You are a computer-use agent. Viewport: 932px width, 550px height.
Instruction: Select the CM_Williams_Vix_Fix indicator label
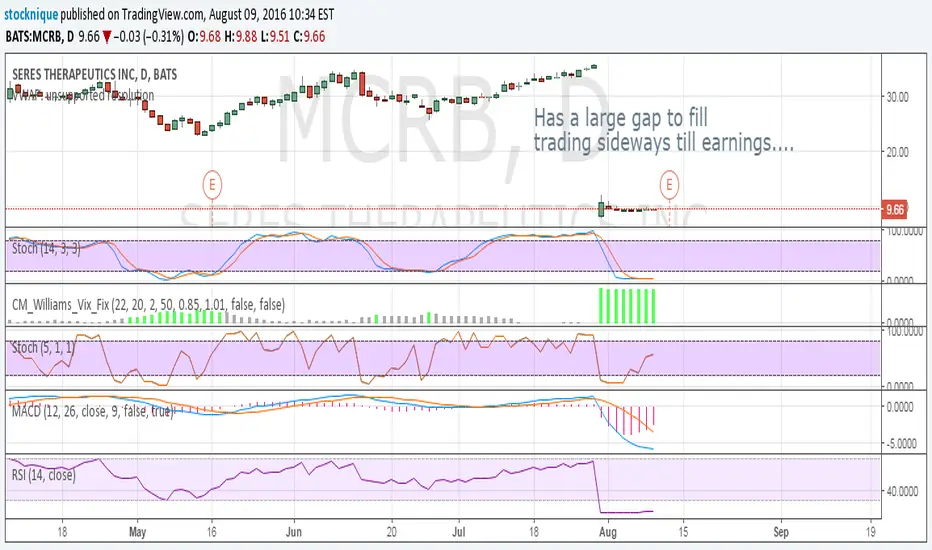click(148, 305)
